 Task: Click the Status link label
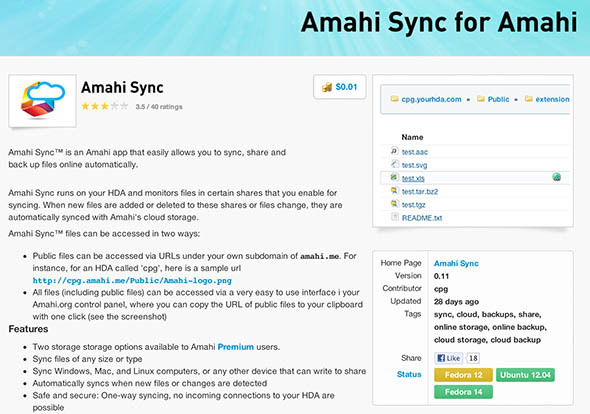[409, 374]
